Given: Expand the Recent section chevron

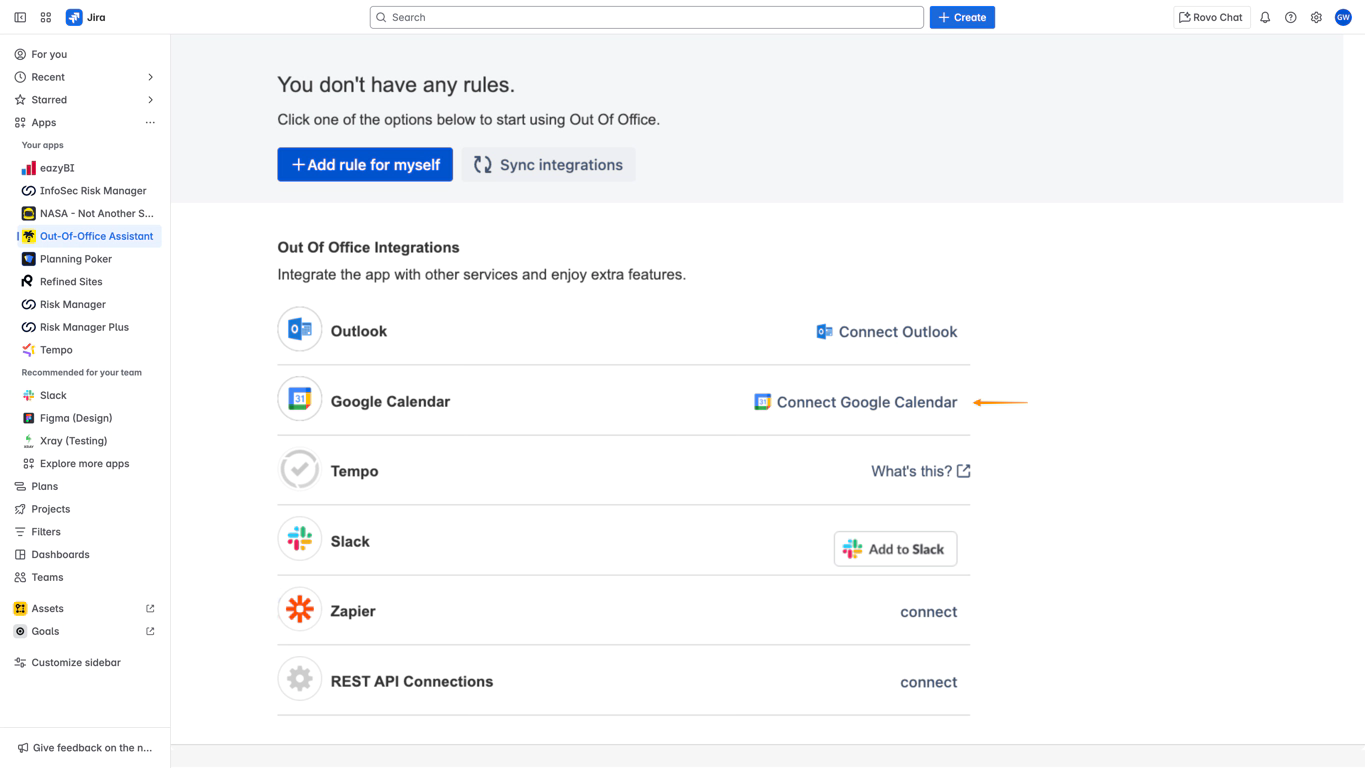Looking at the screenshot, I should [x=150, y=77].
